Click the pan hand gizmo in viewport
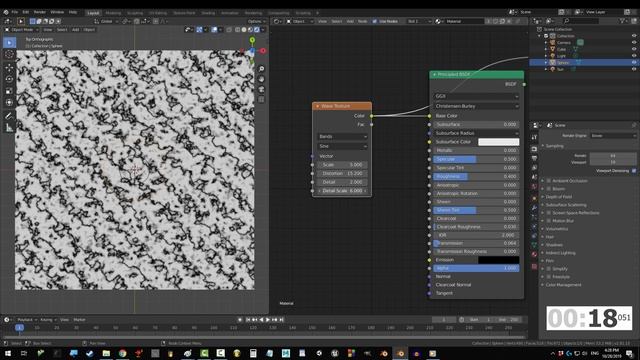This screenshot has width=640, height=360. 261,79
